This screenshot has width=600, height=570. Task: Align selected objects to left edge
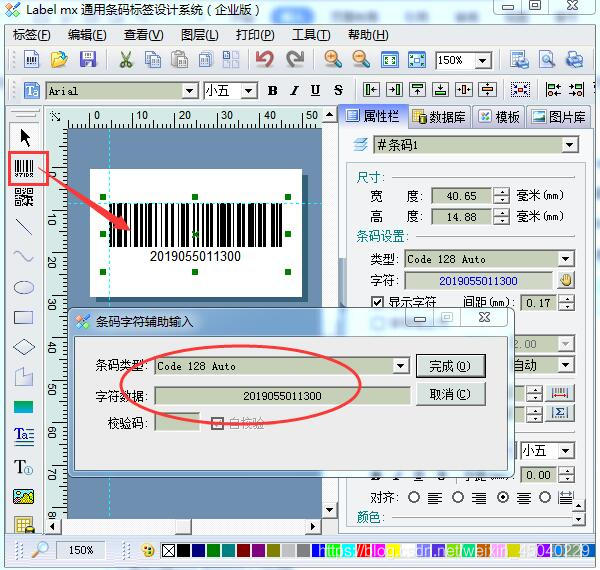tap(371, 90)
